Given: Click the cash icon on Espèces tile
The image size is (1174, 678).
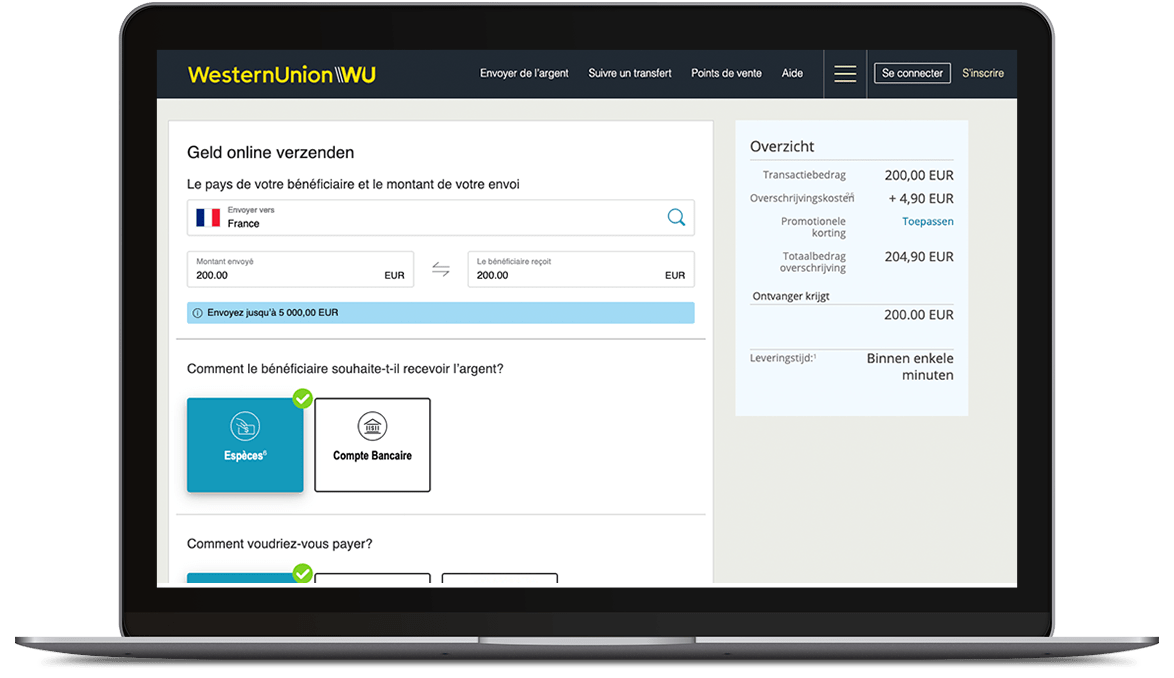Looking at the screenshot, I should 245,427.
